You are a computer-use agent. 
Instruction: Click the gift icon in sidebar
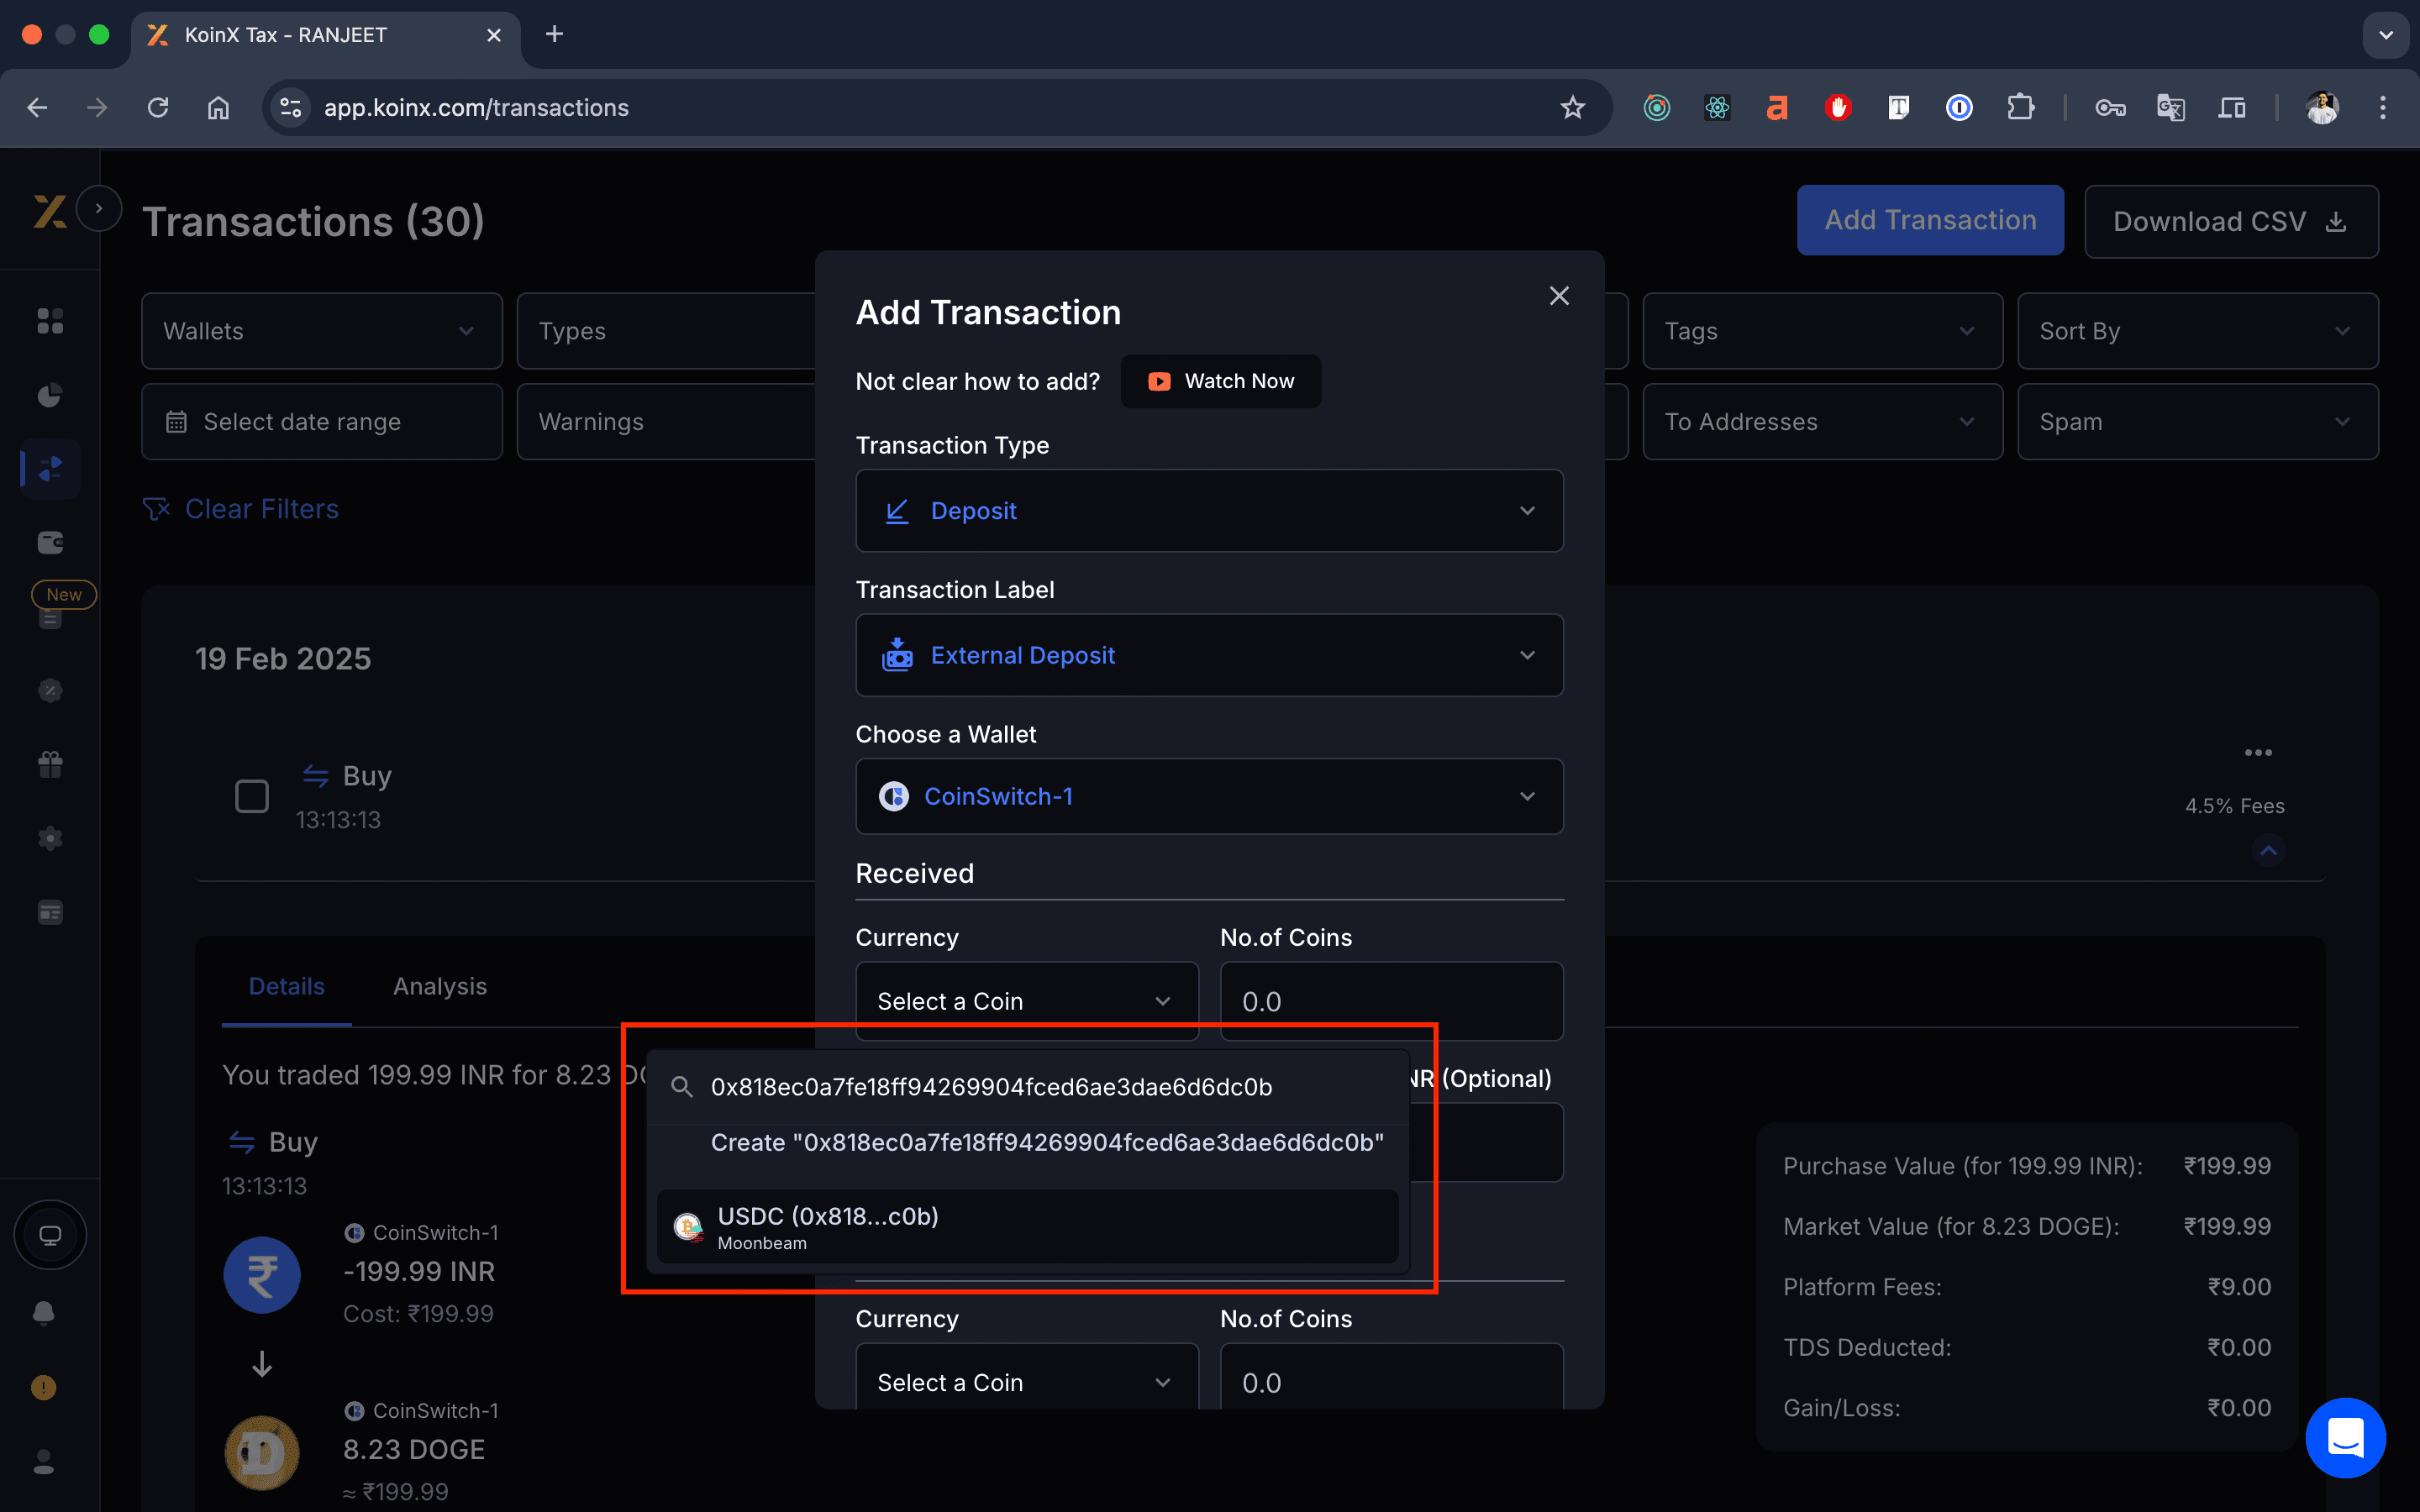point(50,764)
